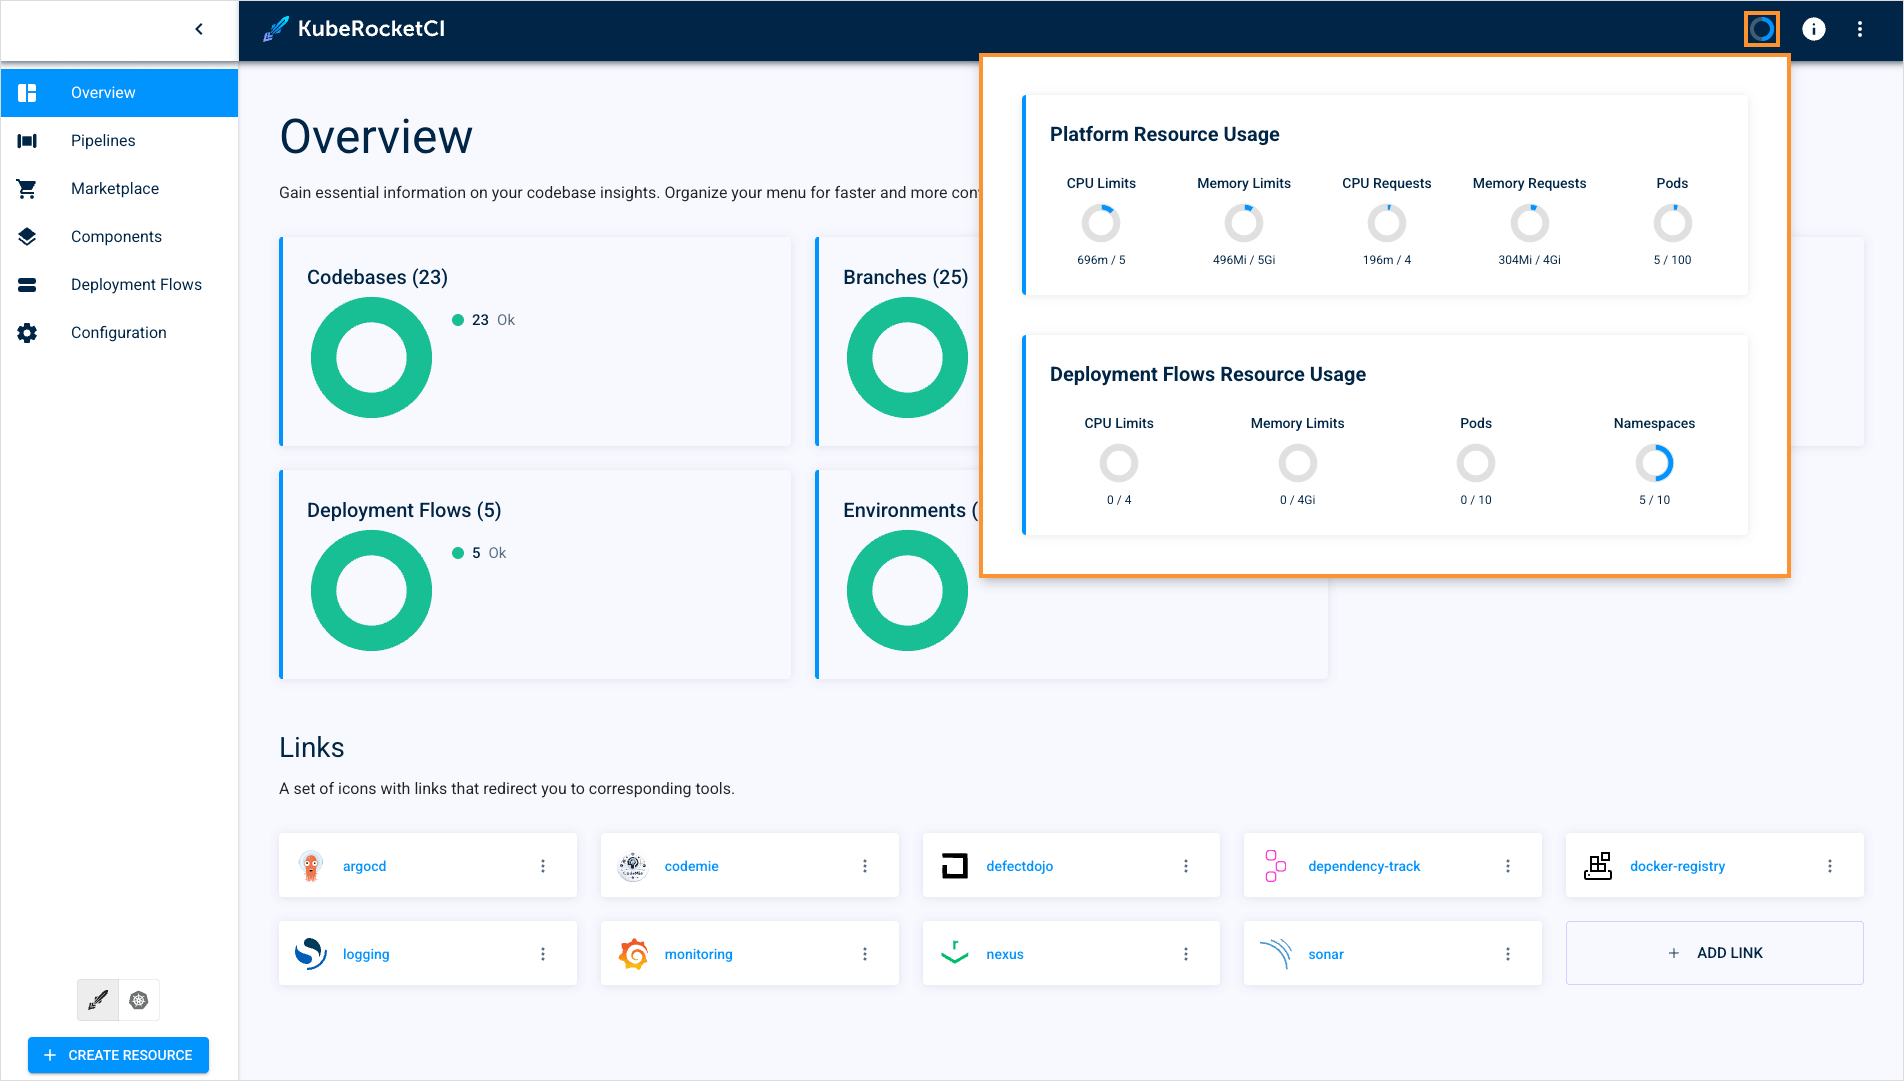Click the CREATE RESOURCE button
Screen dimensions: 1904x1081
pyautogui.click(x=118, y=1055)
